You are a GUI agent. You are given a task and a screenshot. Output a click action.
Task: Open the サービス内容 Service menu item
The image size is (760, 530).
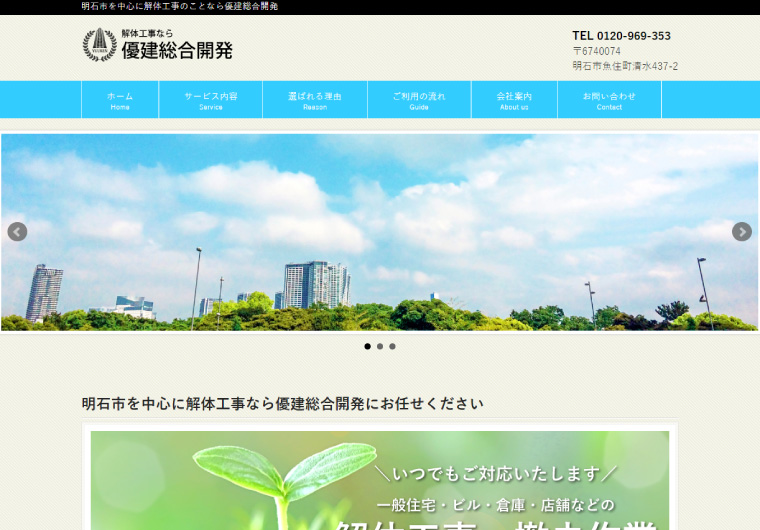point(211,100)
